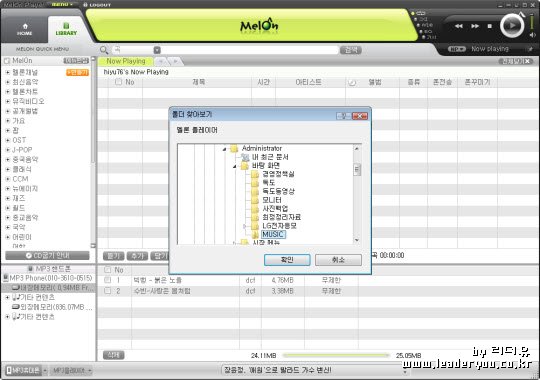Click the LOGOUT link
540x380 pixels.
97,5
